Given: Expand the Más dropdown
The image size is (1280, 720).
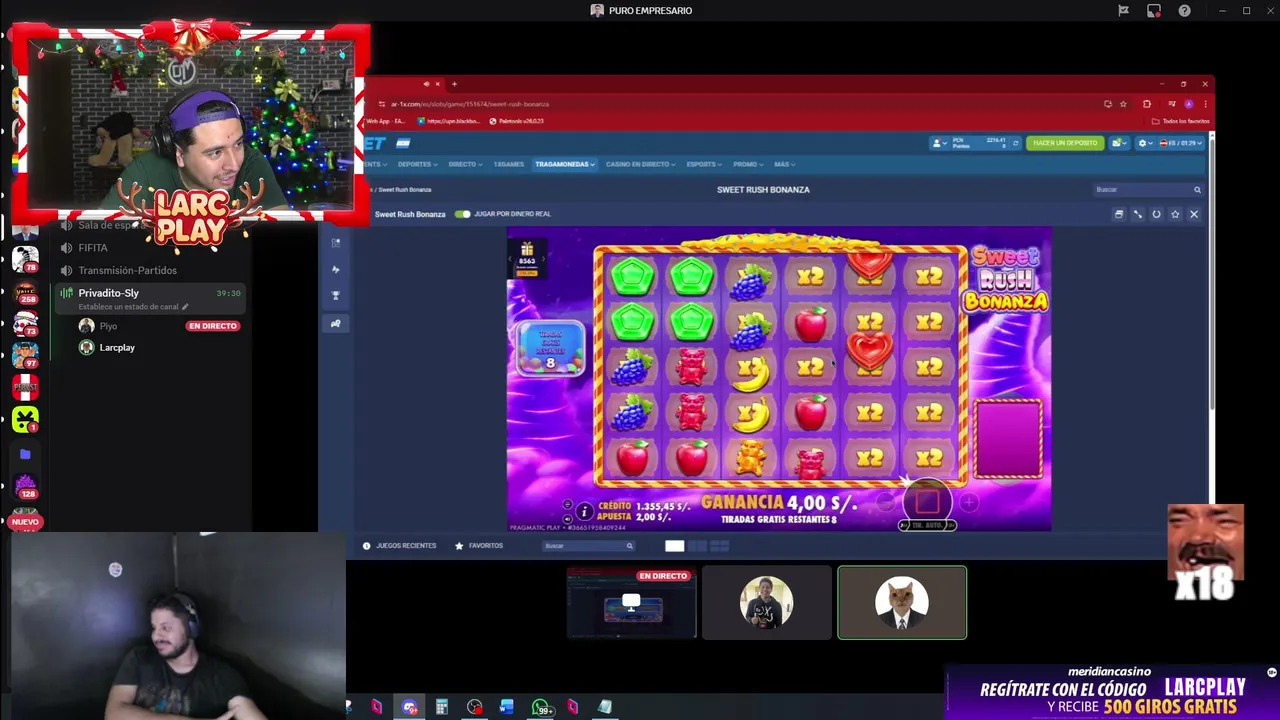Looking at the screenshot, I should (x=784, y=164).
